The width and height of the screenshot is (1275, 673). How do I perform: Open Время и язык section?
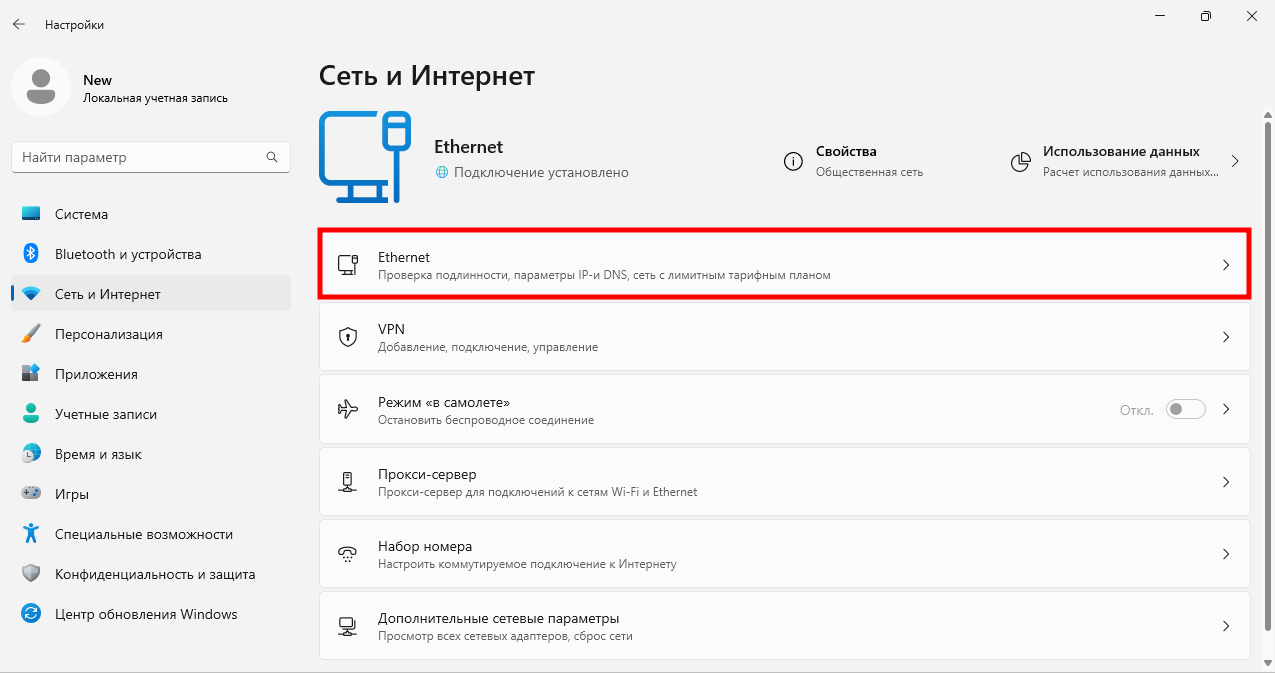point(151,454)
